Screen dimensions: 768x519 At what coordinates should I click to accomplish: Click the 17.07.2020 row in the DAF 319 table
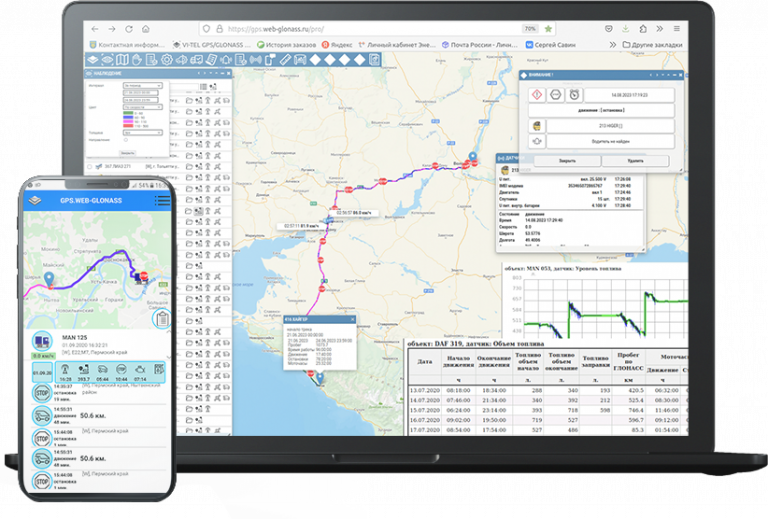(548, 430)
